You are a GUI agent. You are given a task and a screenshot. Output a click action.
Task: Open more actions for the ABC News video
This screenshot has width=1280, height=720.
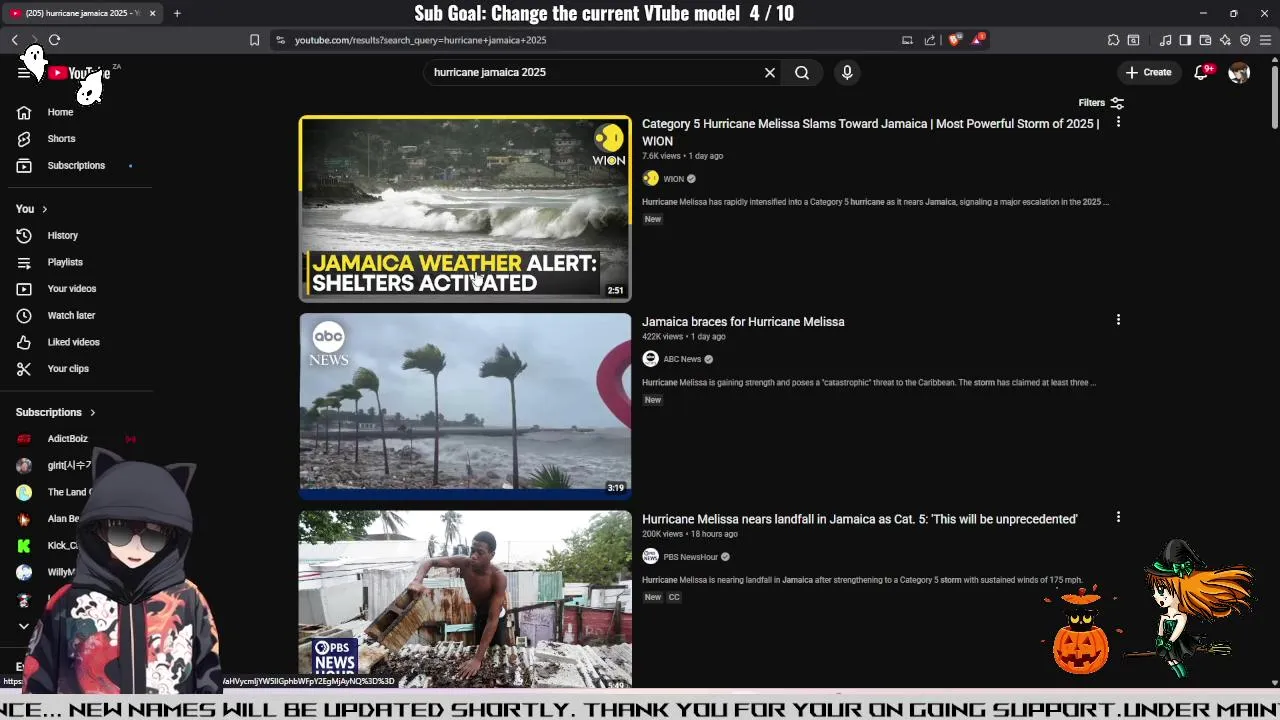pos(1118,320)
